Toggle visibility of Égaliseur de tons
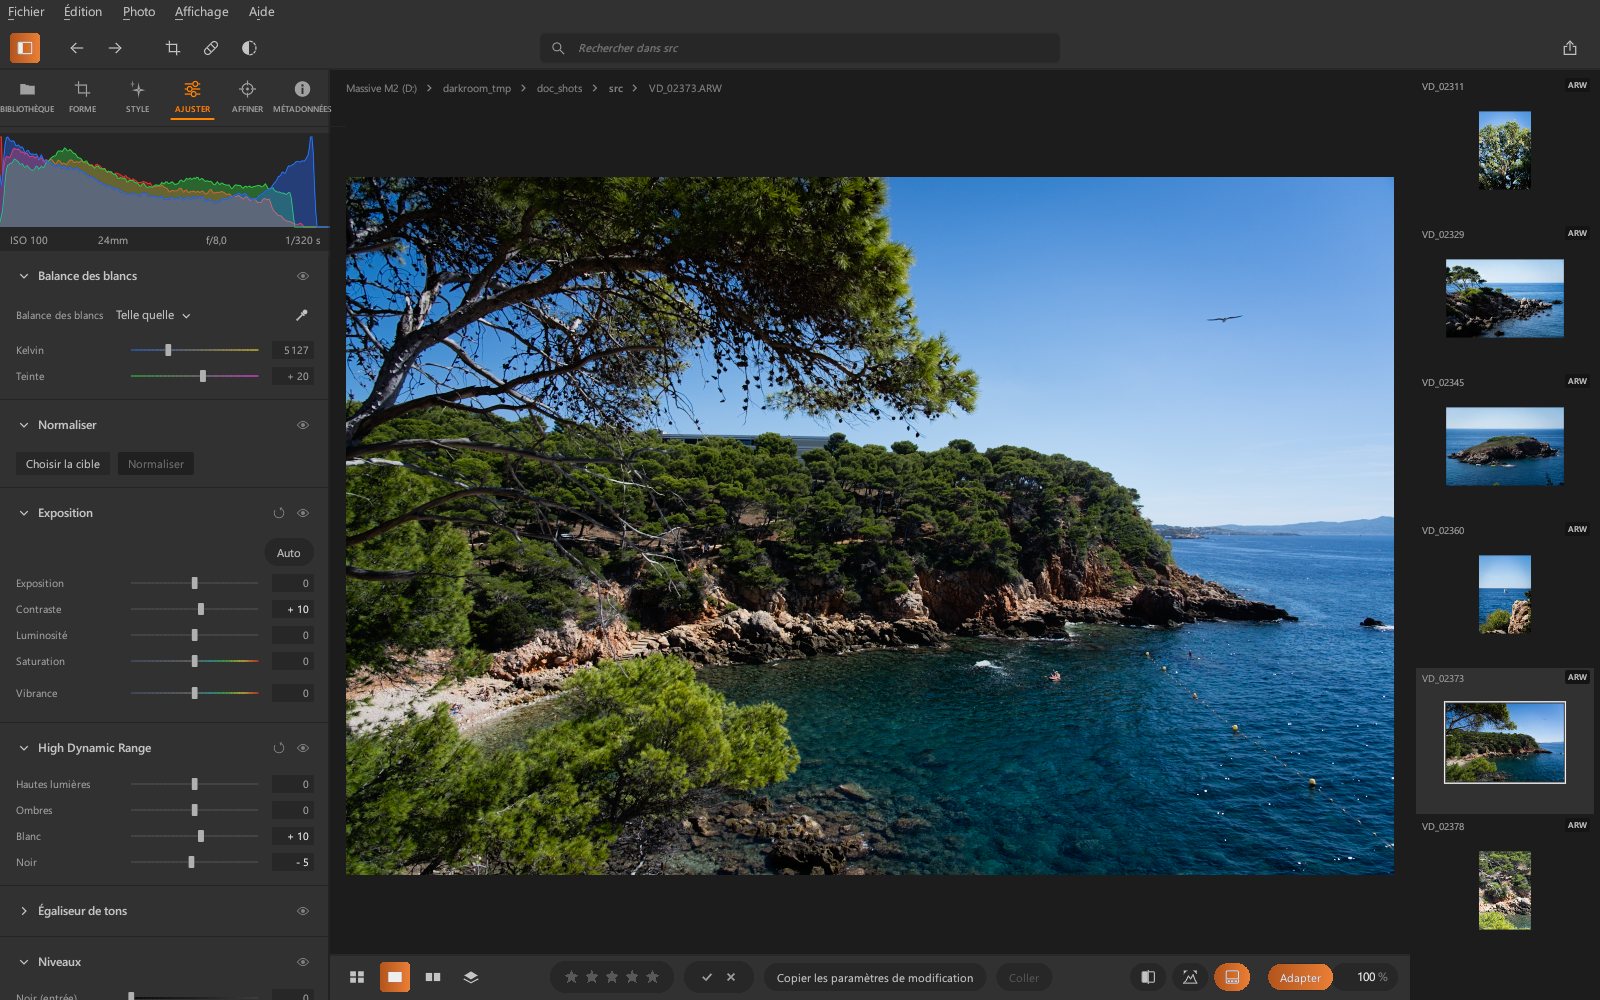Viewport: 1600px width, 1000px height. pos(303,911)
